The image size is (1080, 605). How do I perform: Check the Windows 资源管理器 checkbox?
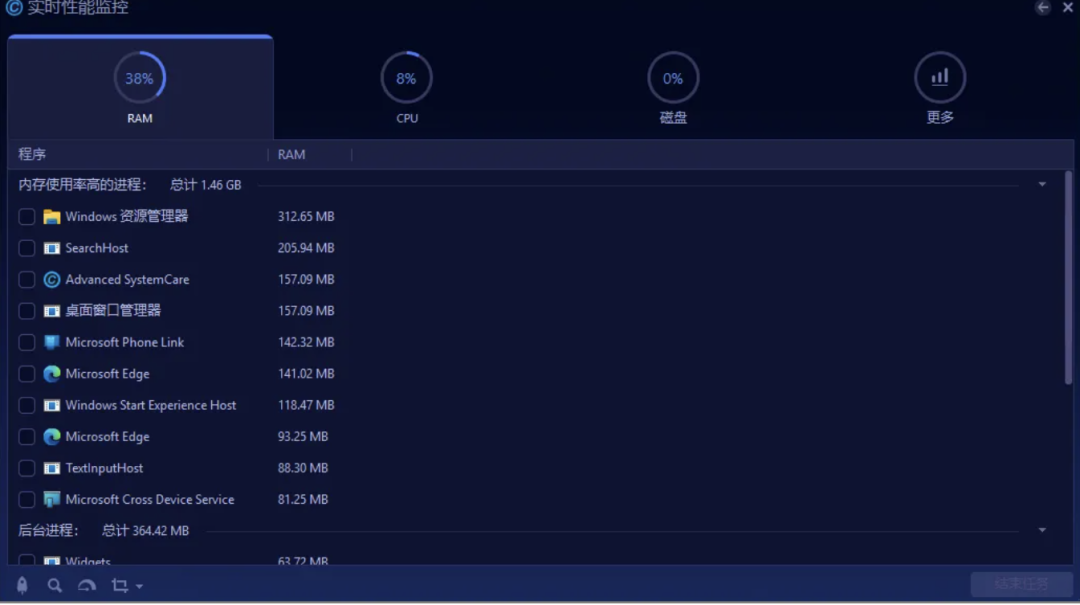coord(26,216)
